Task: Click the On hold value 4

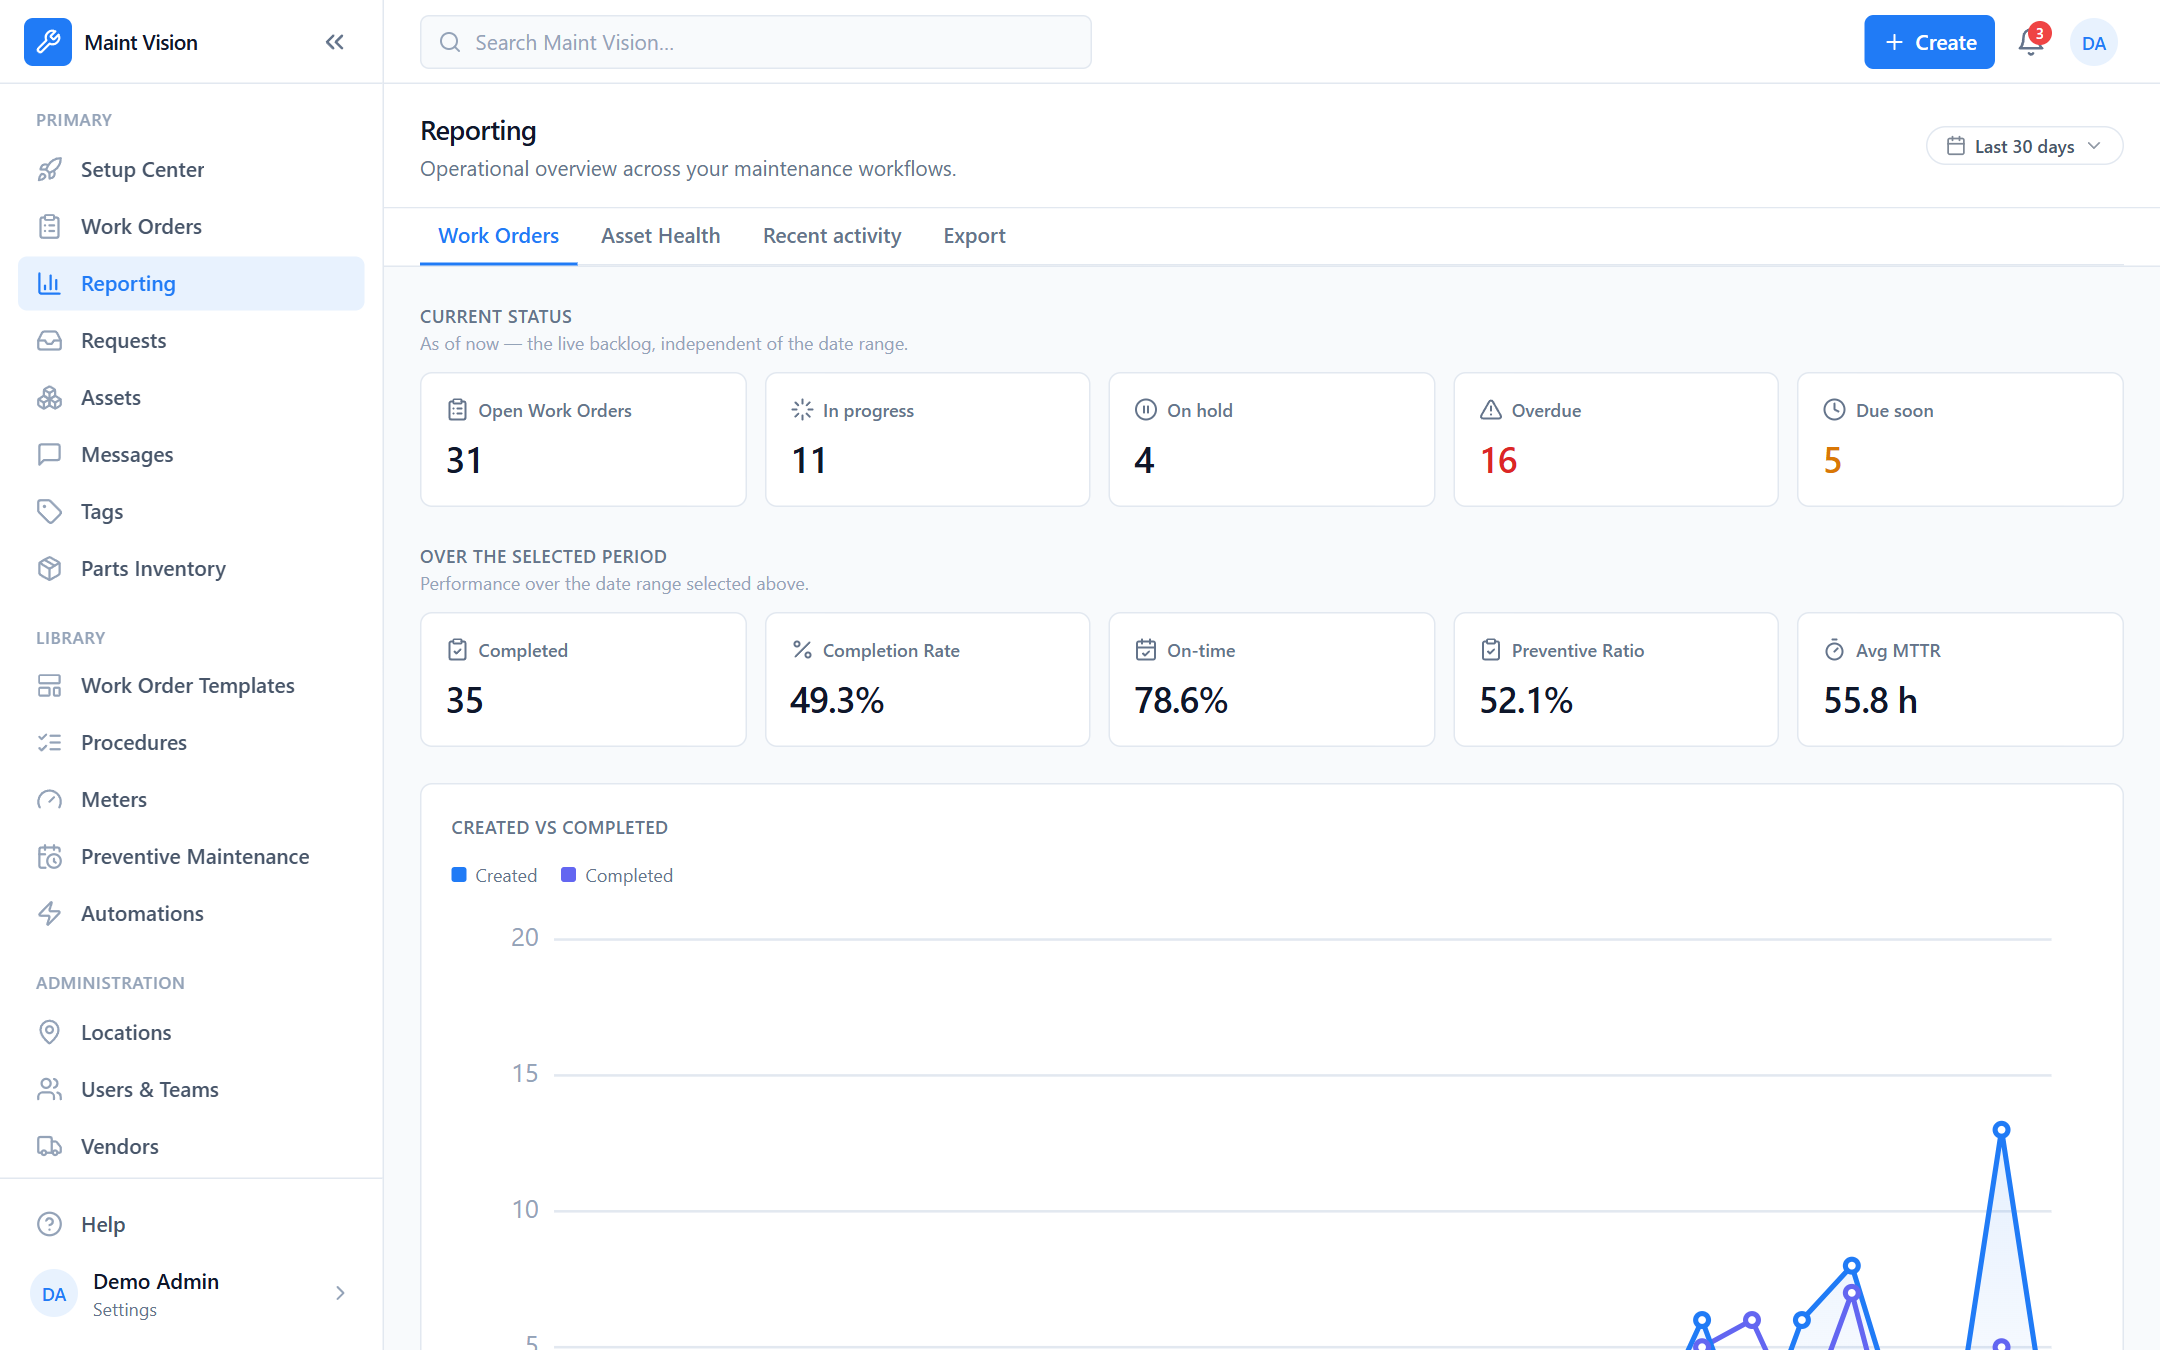Action: pos(1144,460)
